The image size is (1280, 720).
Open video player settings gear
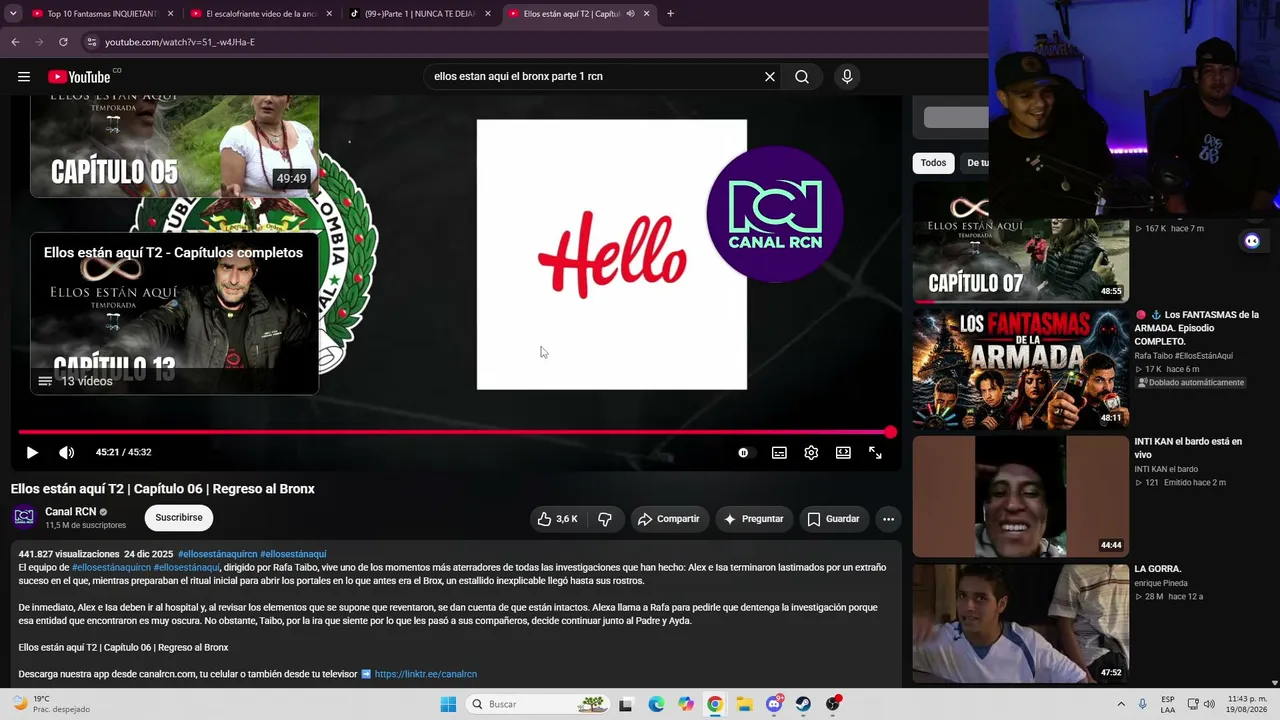[811, 453]
